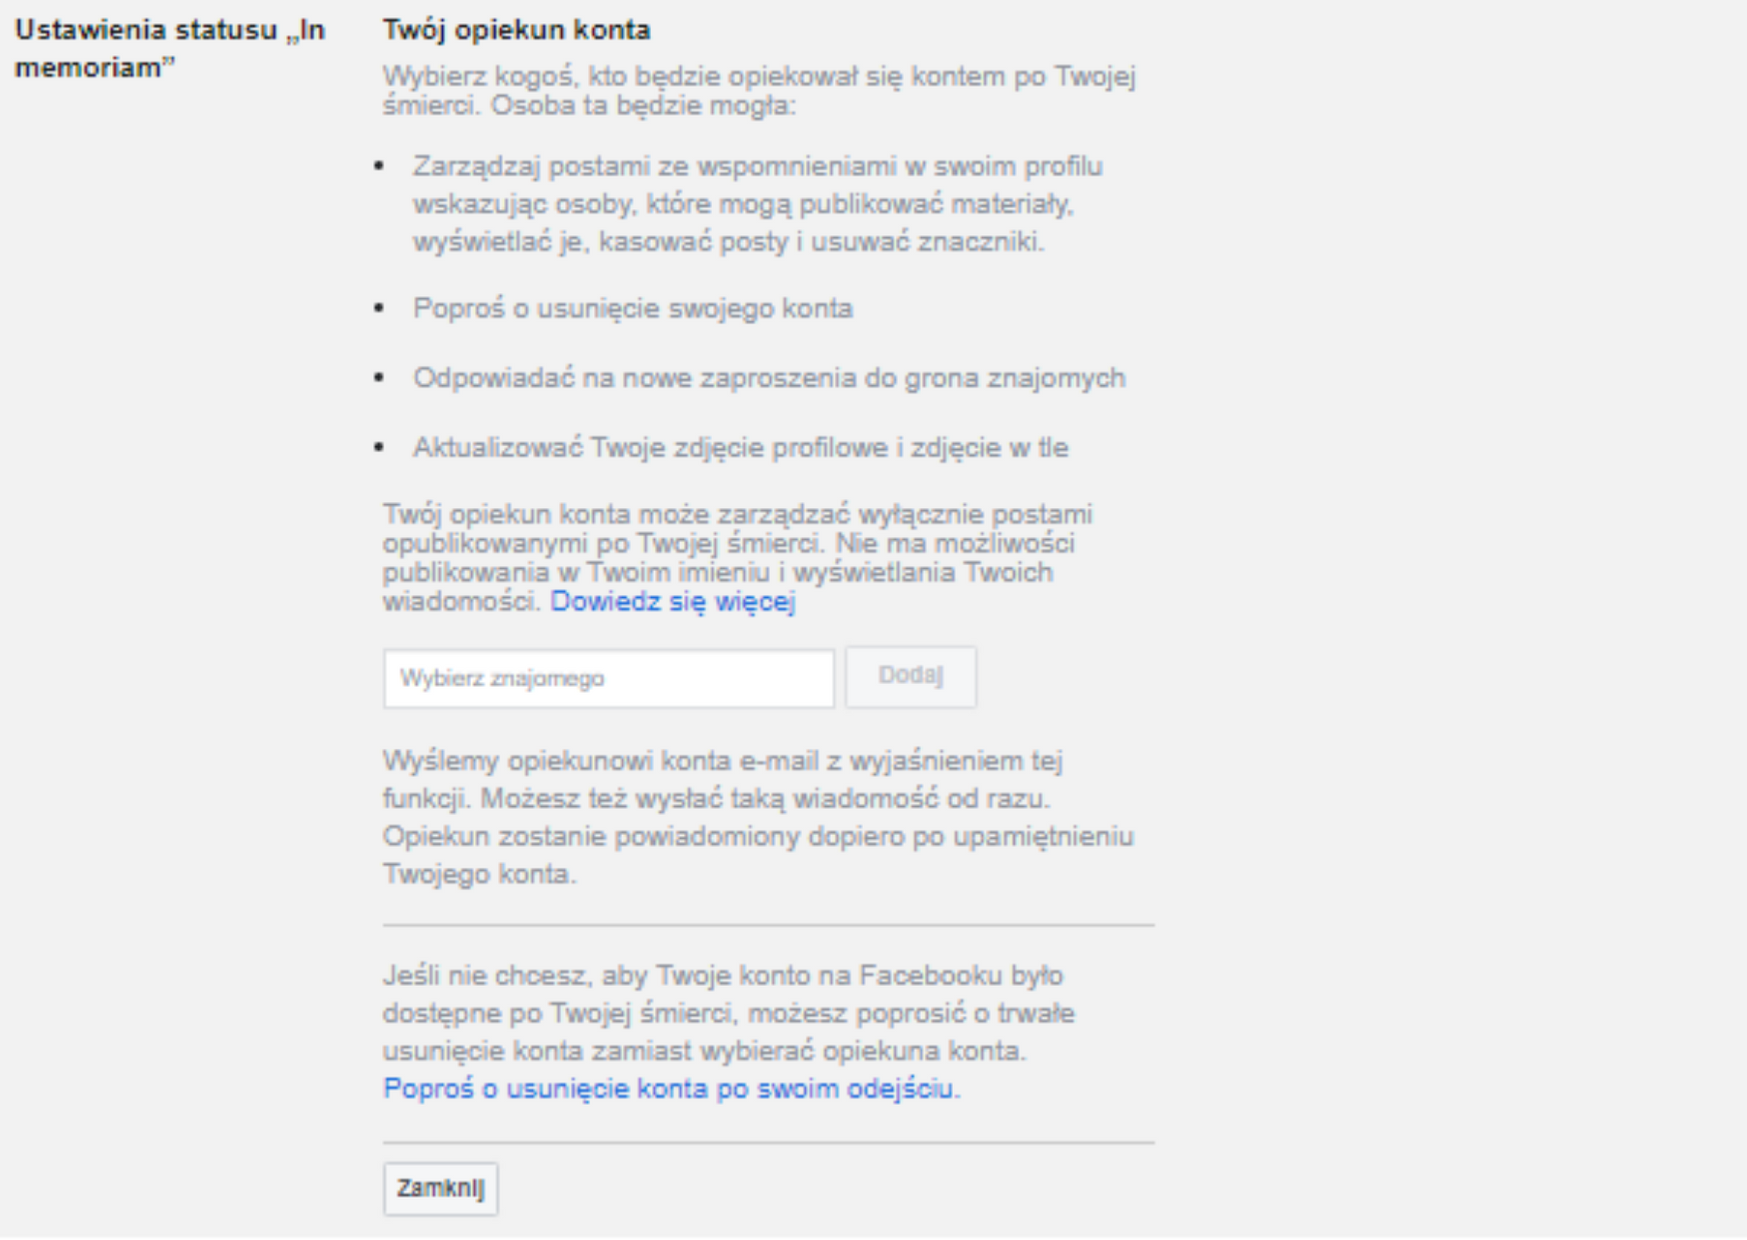
Task: Follow "Poproś o usunięcie konta po swoim odejściu" link
Action: point(670,1089)
